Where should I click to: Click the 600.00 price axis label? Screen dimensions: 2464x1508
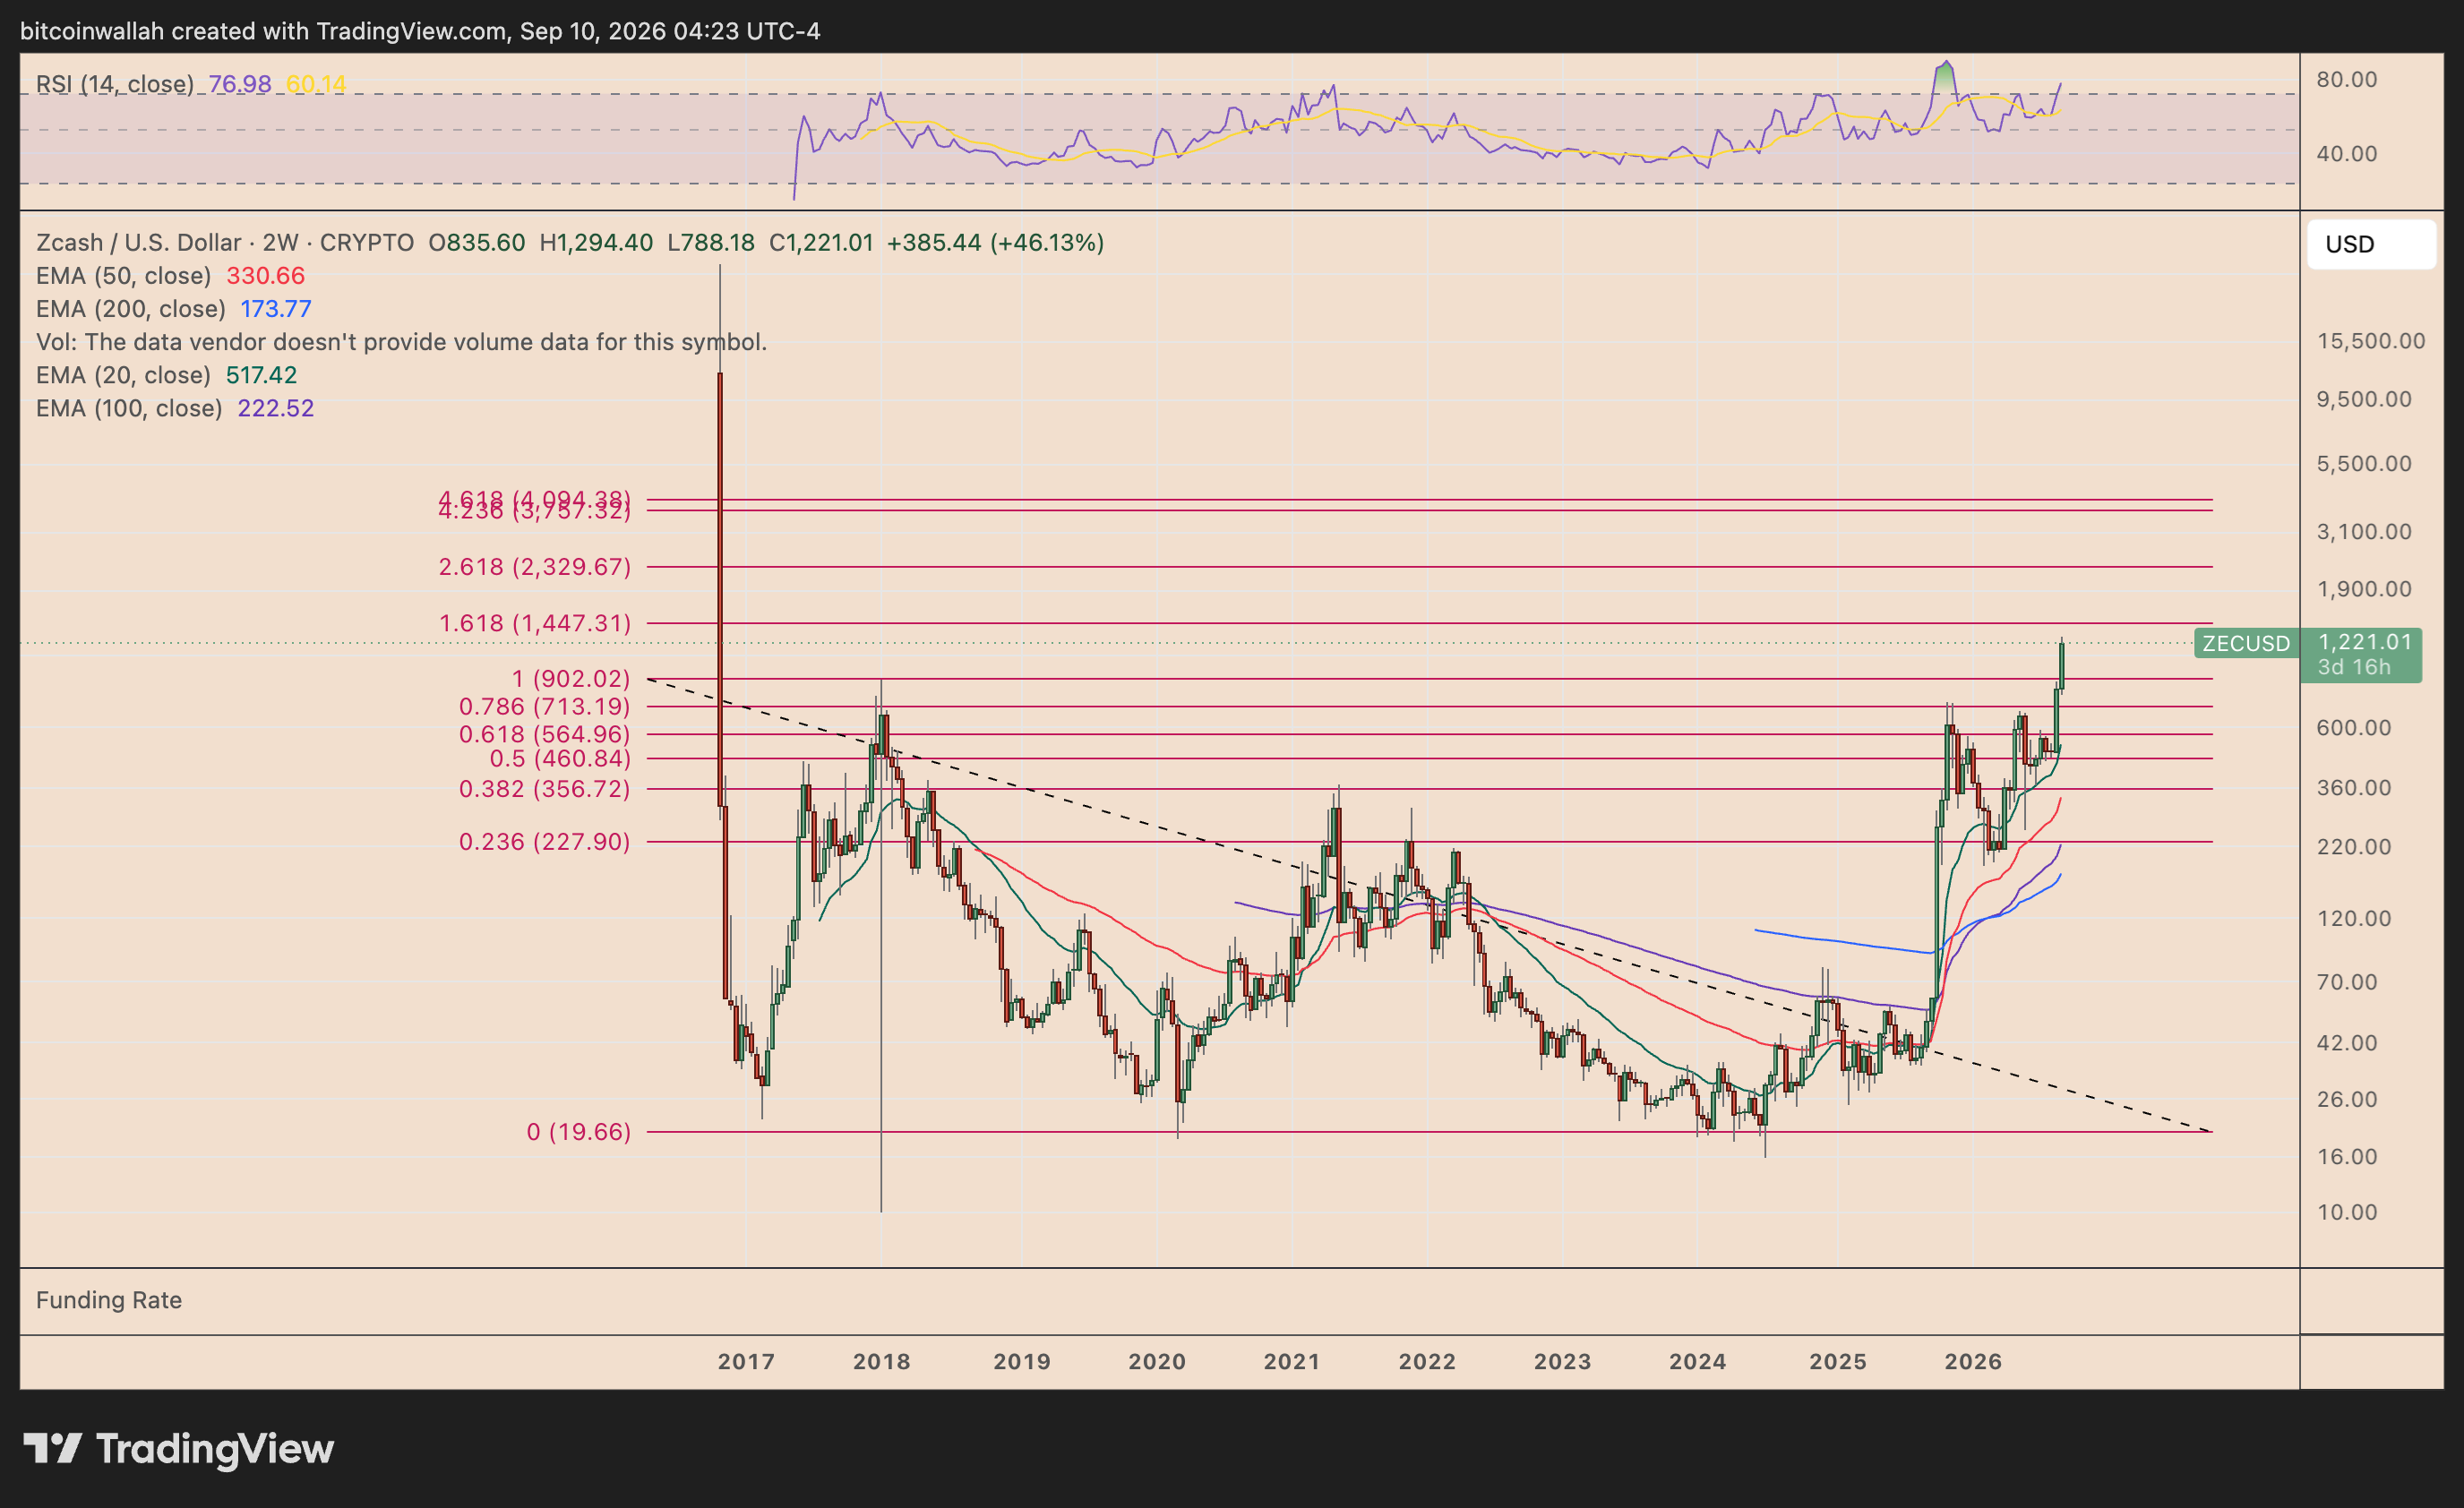[x=2354, y=728]
